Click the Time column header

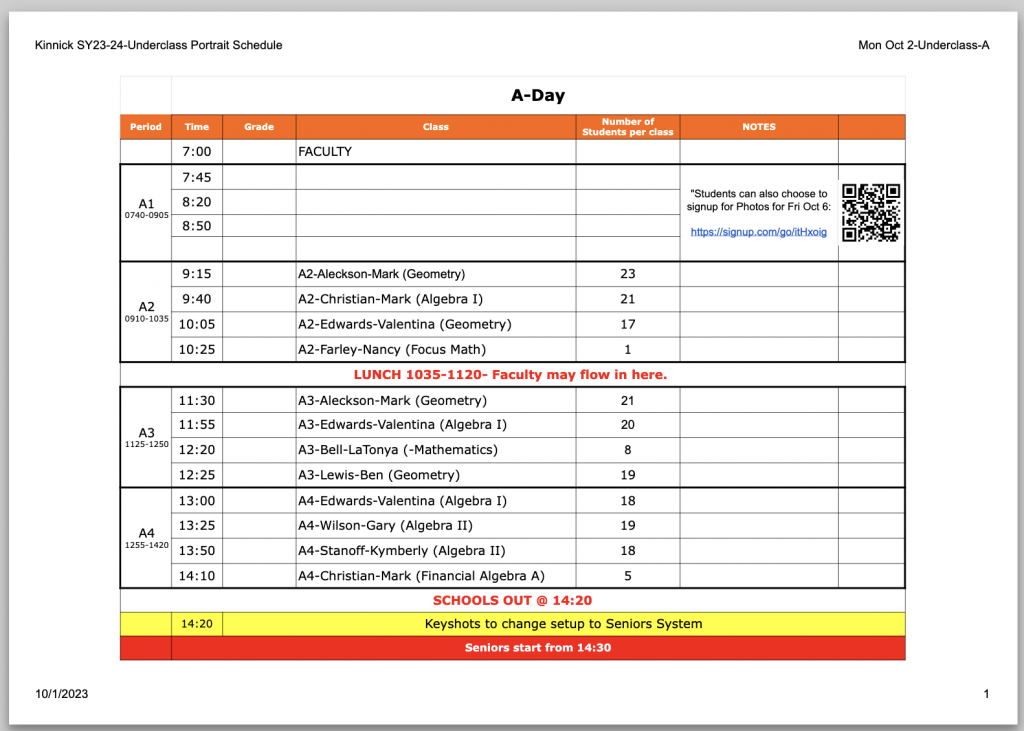pos(197,127)
